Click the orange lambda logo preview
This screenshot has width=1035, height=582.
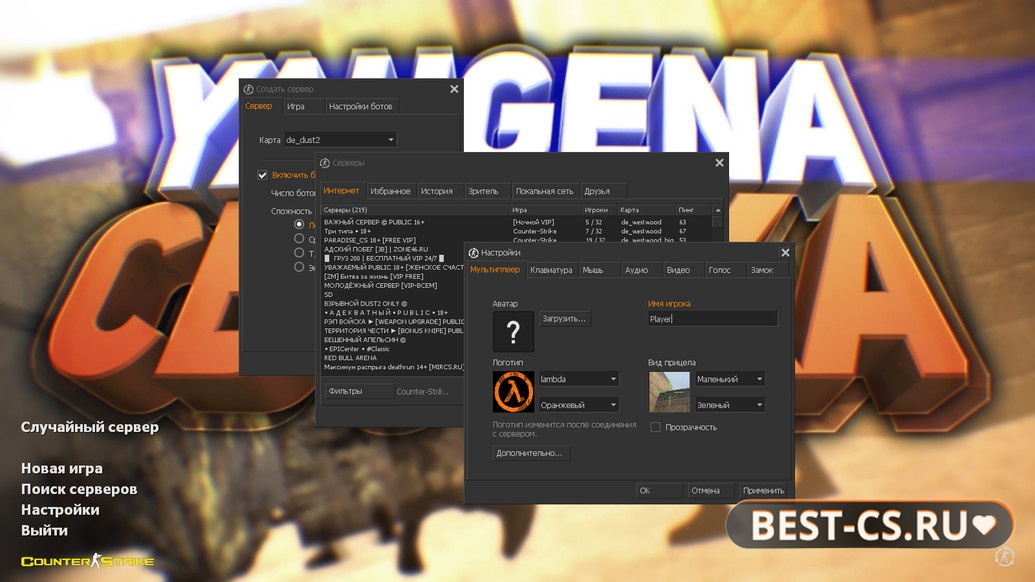513,391
